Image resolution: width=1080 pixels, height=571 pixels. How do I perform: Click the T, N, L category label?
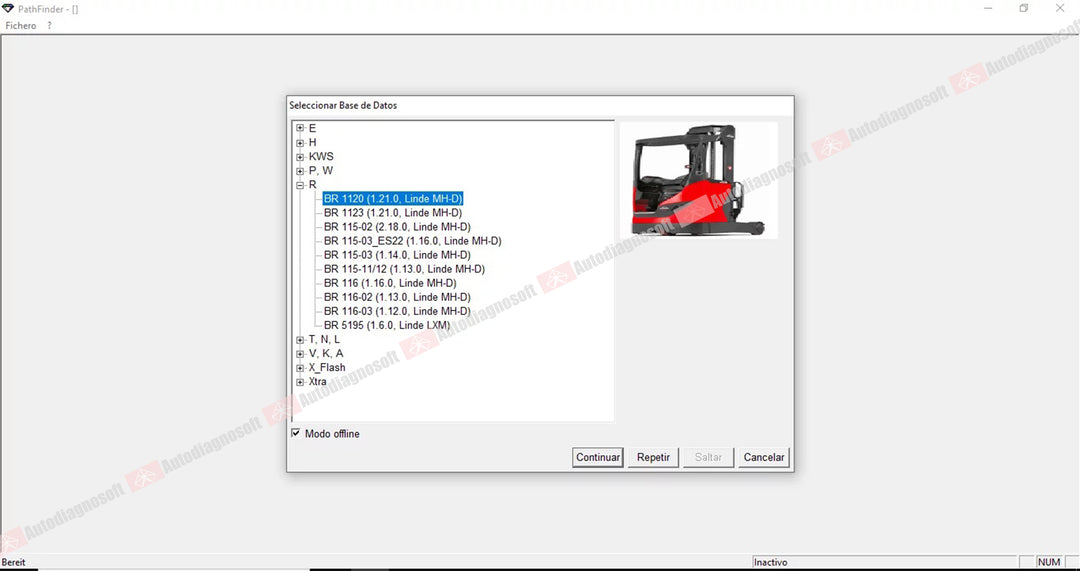324,340
